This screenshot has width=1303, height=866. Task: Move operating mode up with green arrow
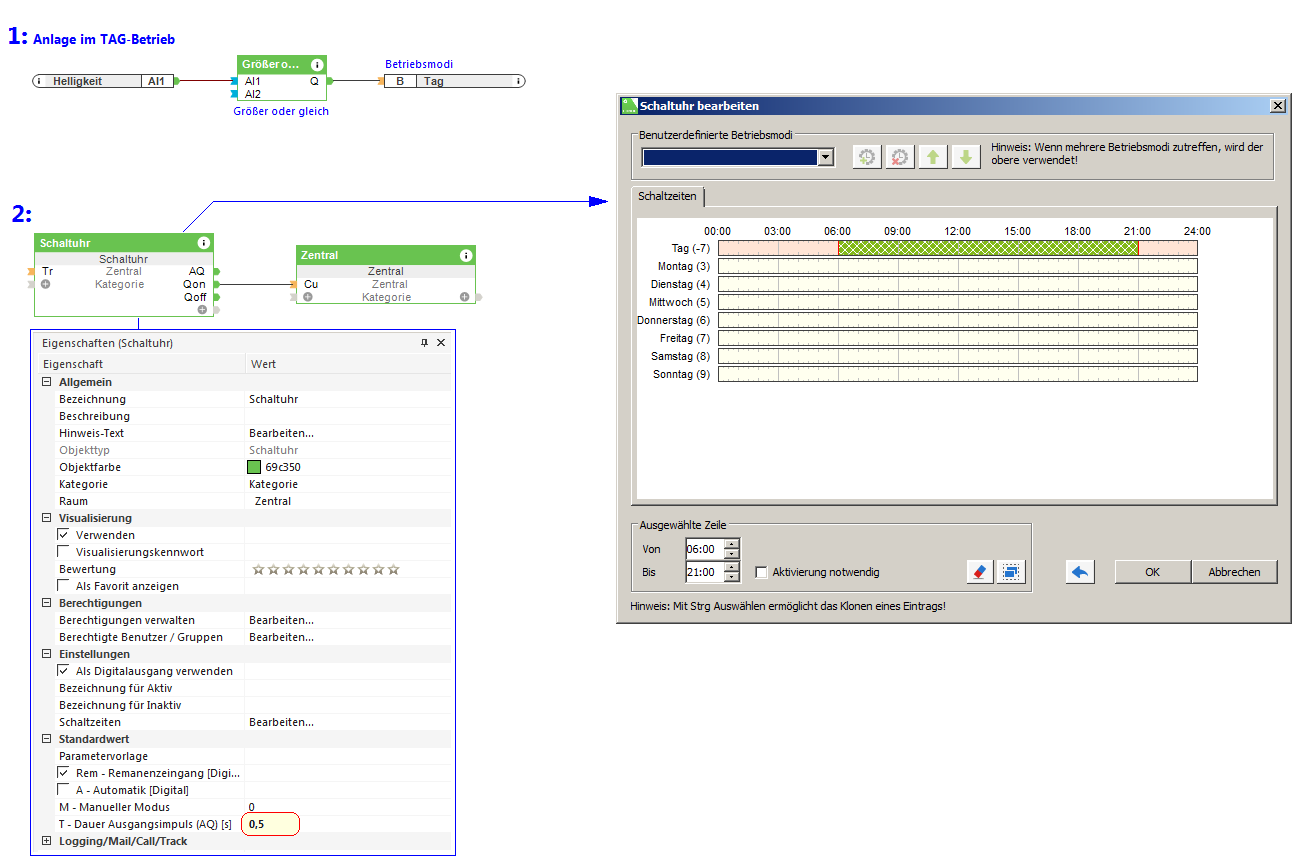tap(933, 157)
